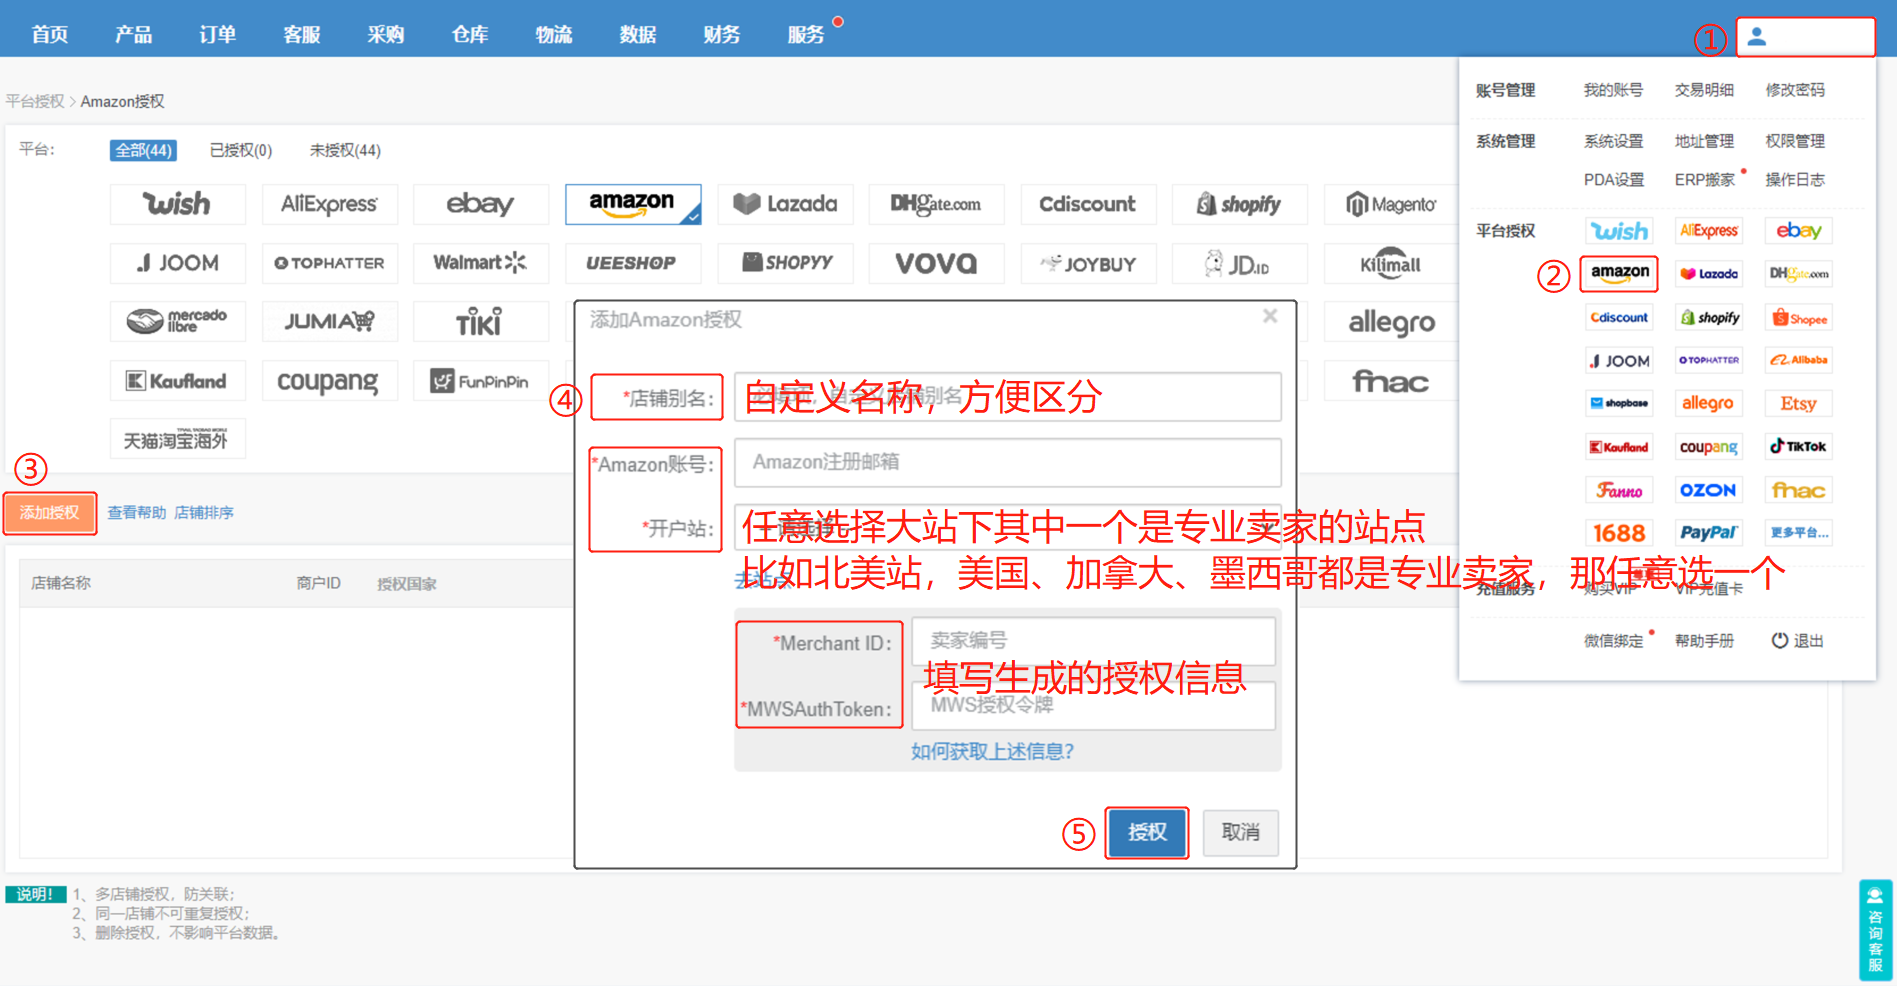Select the Wish platform icon
Screen dimensions: 1897x986
pos(178,204)
